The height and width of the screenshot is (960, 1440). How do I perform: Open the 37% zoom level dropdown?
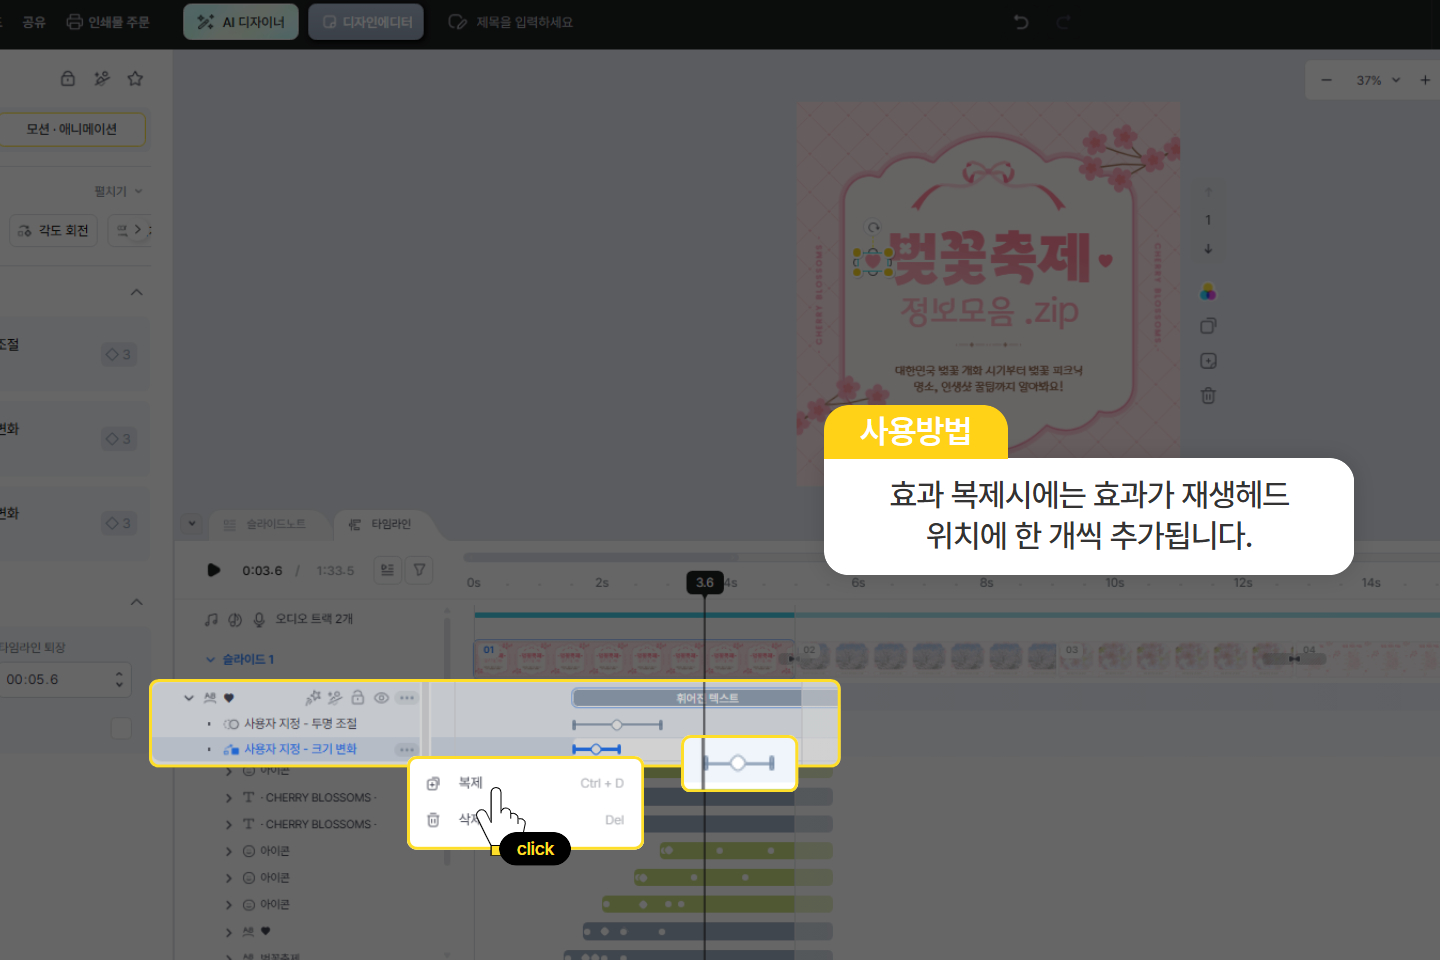tap(1378, 80)
